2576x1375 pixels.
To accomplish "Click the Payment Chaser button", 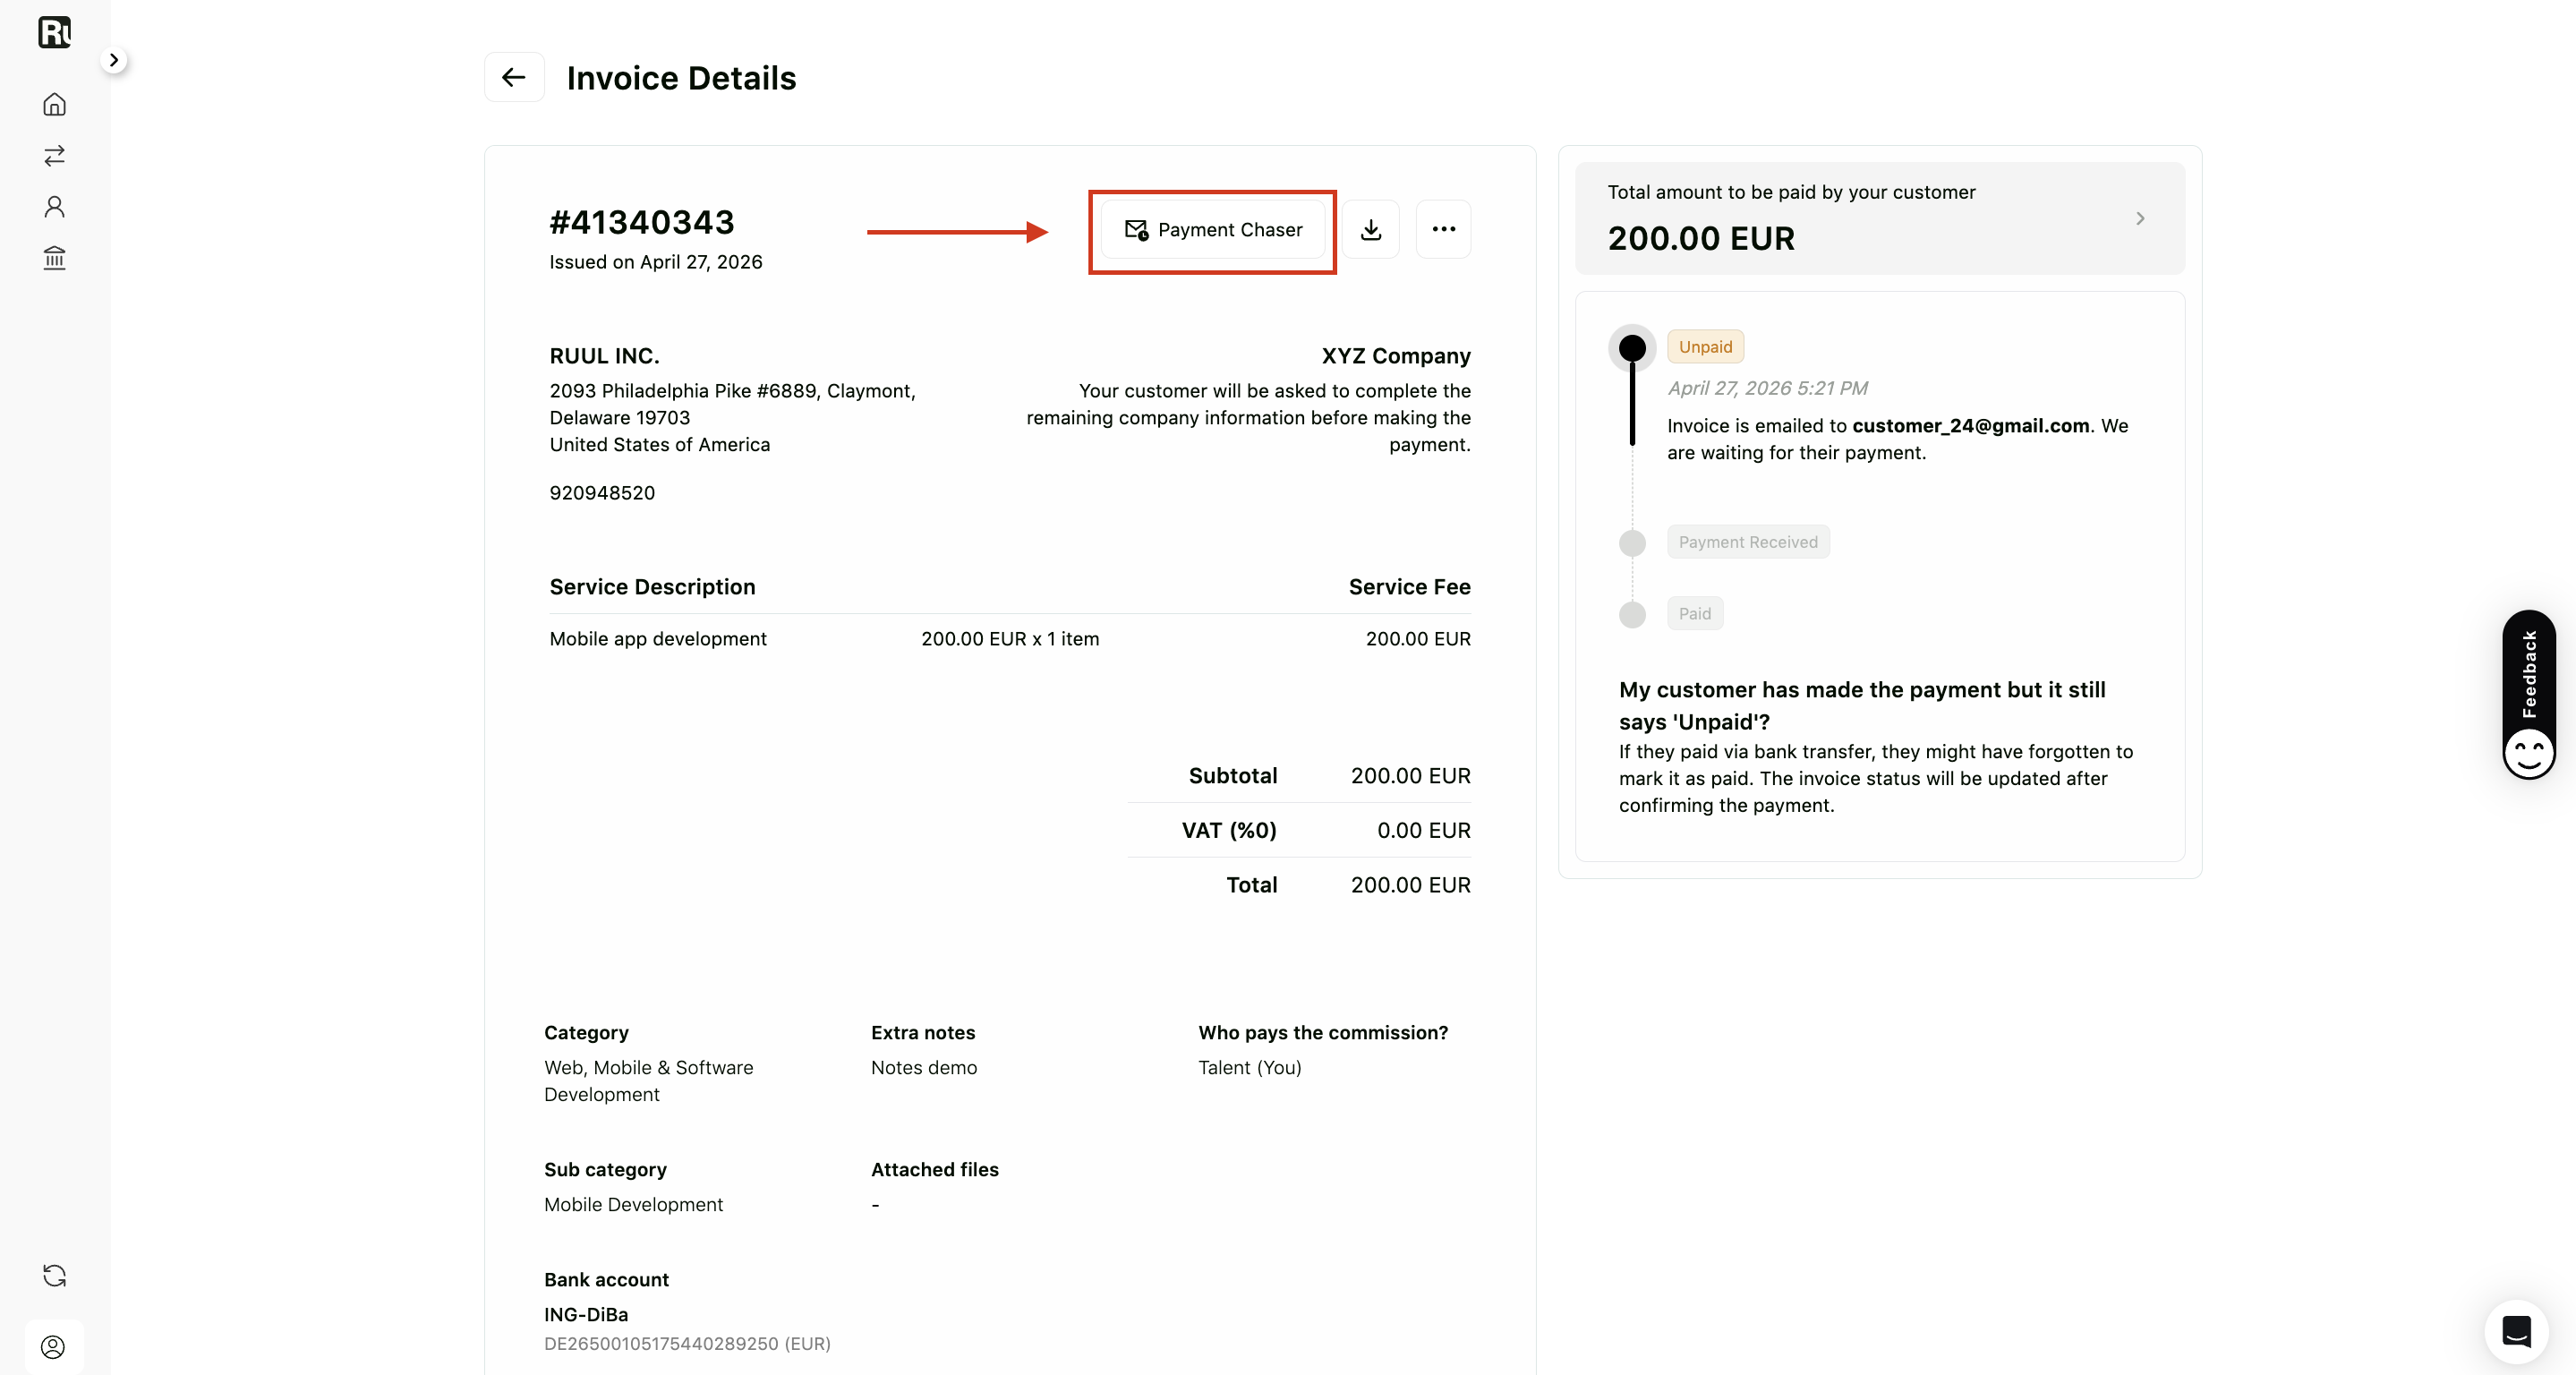I will point(1213,230).
